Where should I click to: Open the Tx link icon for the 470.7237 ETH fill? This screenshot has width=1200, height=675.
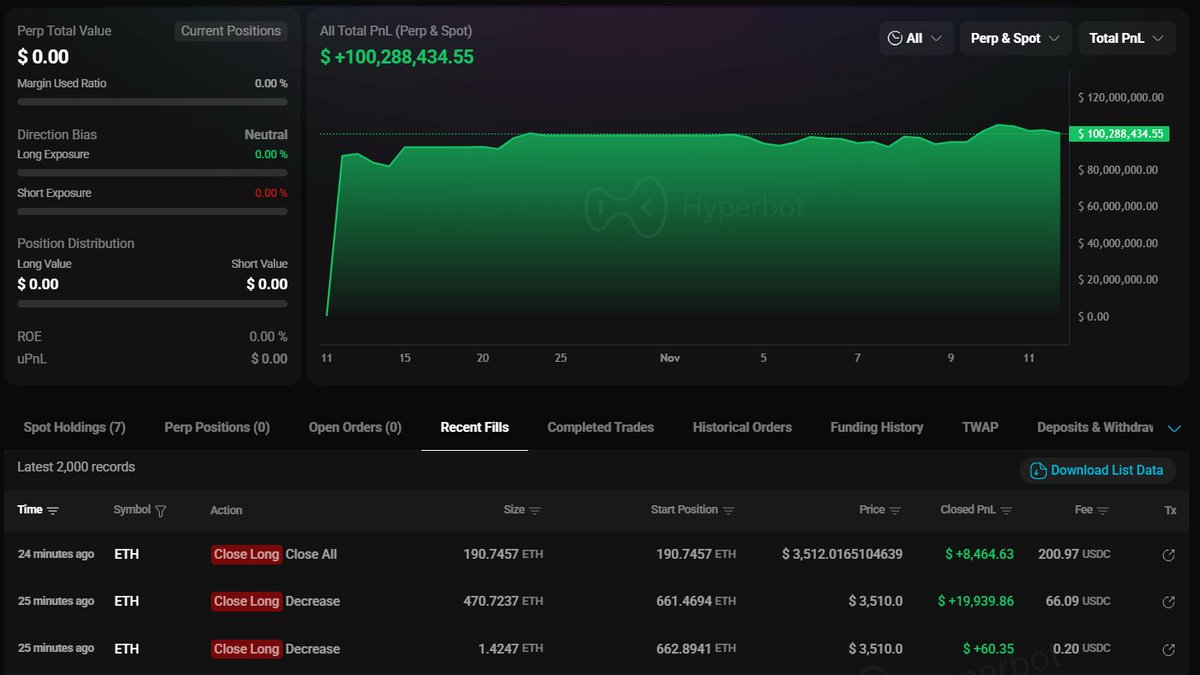coord(1168,601)
